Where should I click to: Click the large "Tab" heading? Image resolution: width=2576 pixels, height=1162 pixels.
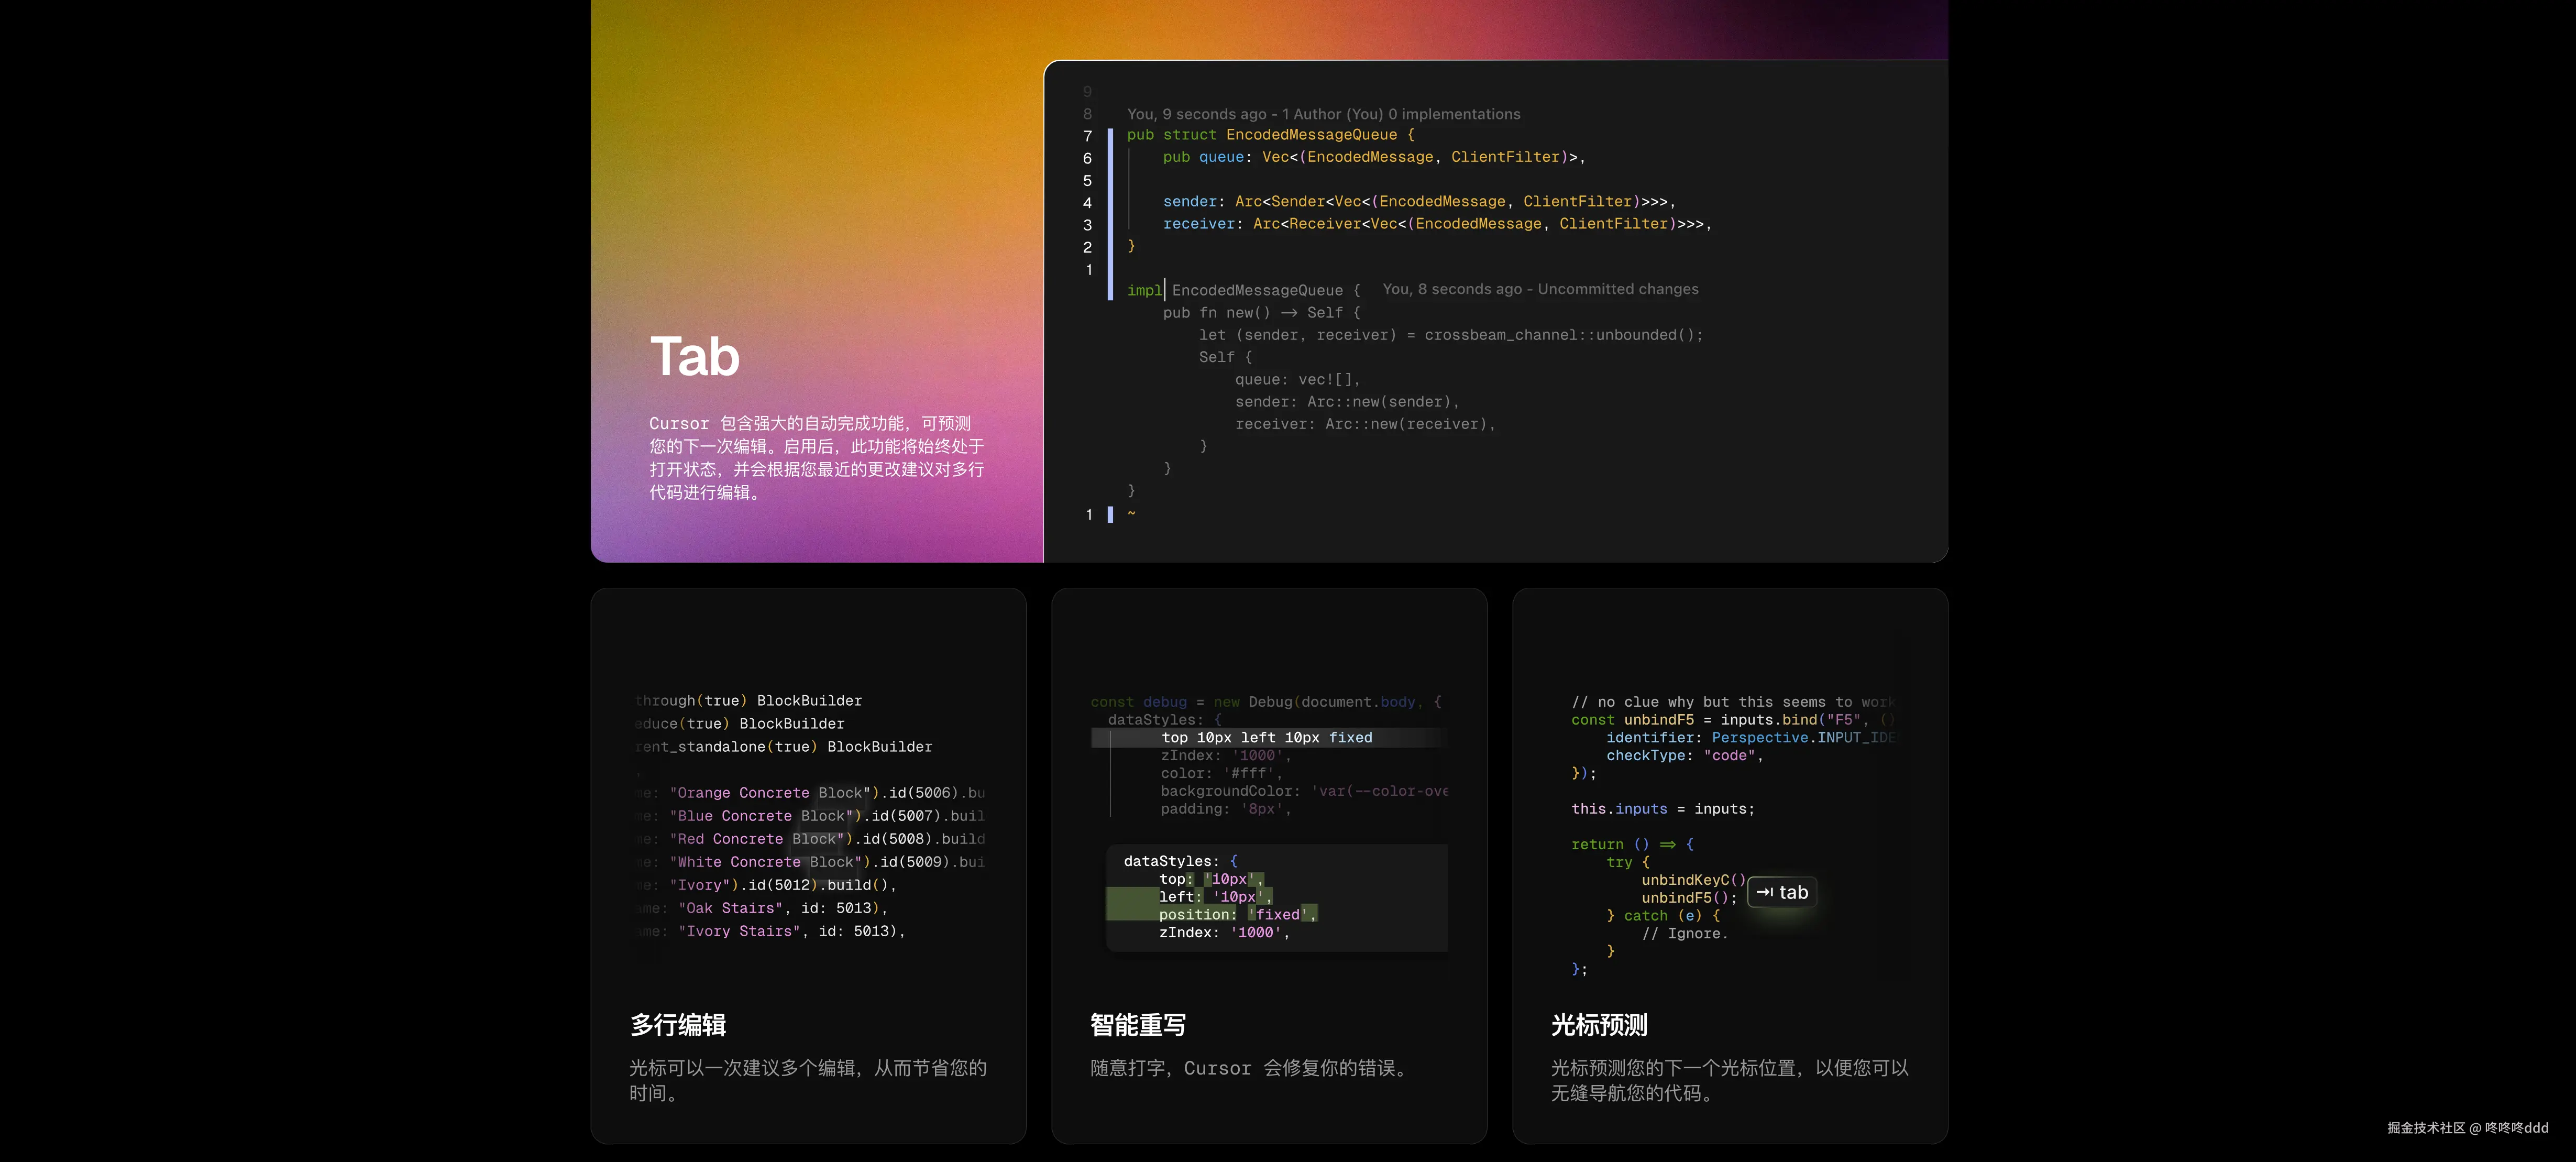pos(695,356)
